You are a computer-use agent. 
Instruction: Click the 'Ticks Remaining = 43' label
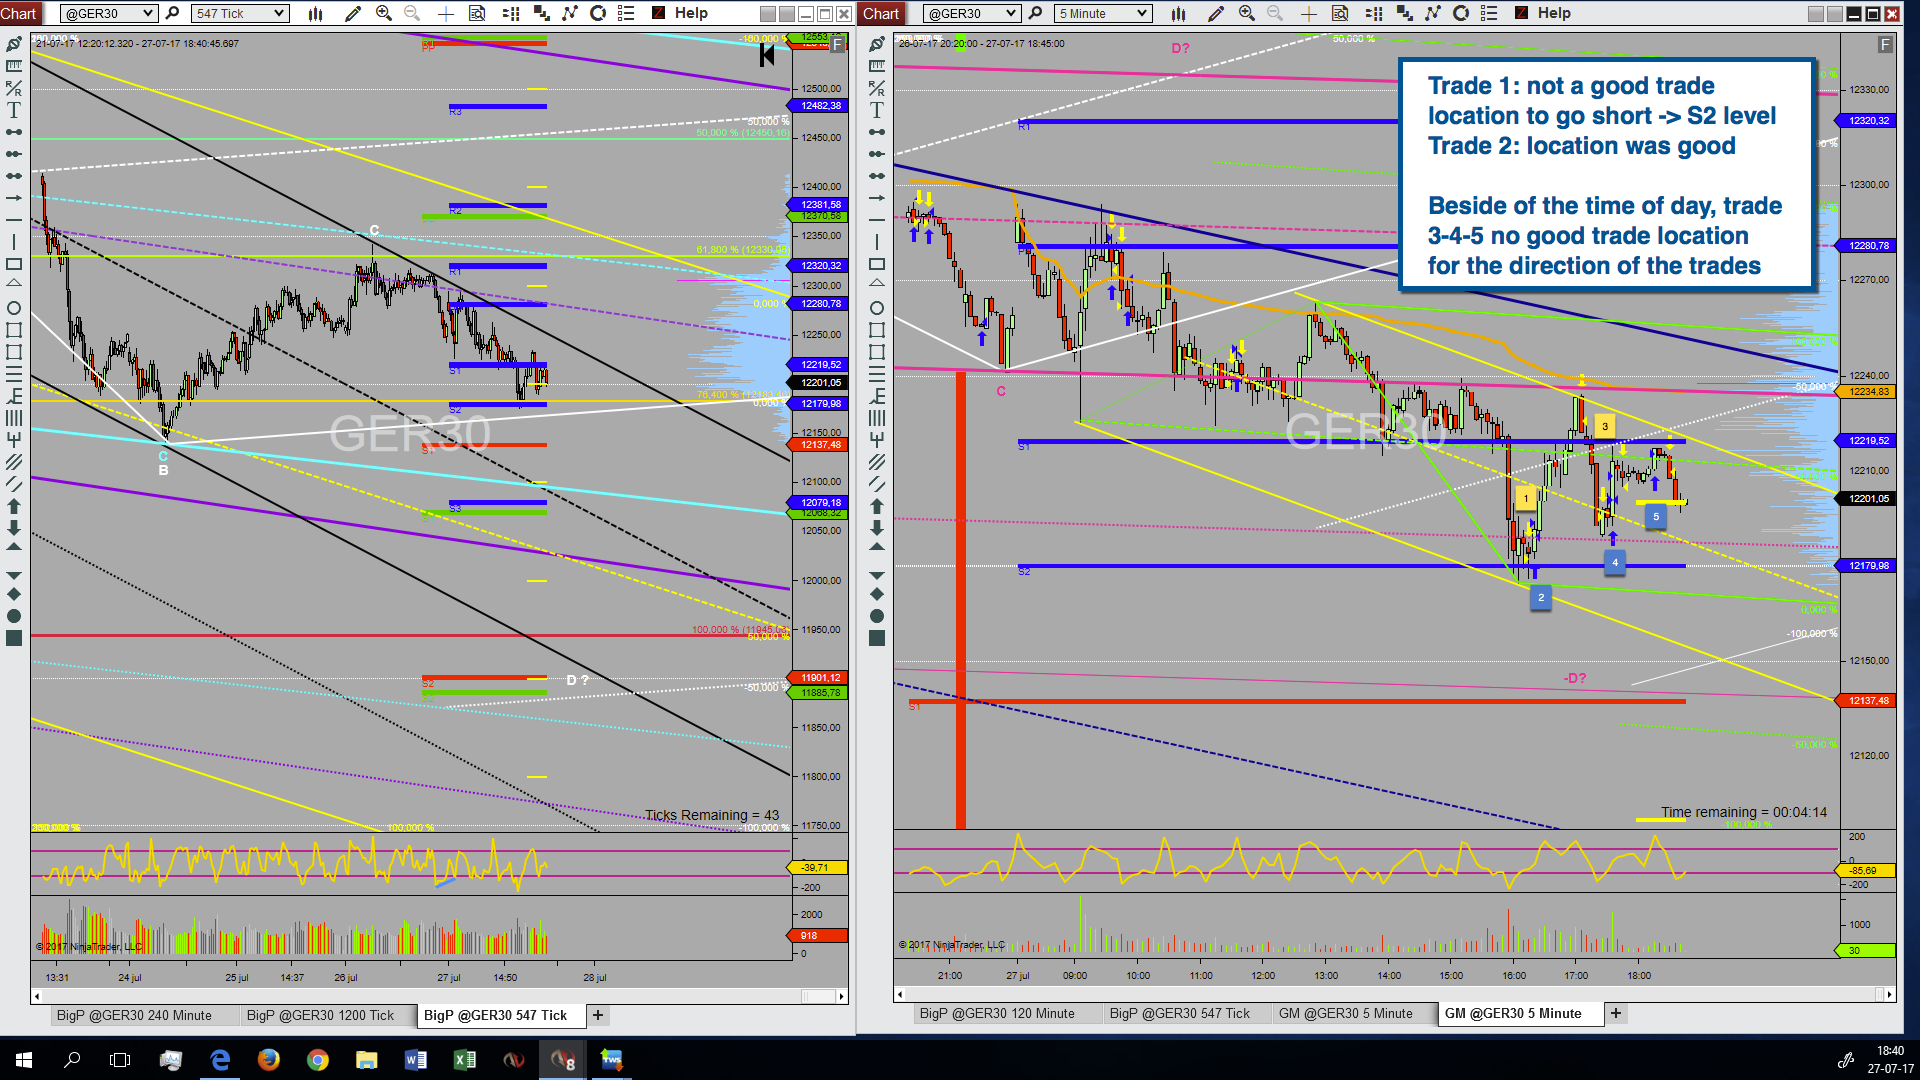point(711,815)
